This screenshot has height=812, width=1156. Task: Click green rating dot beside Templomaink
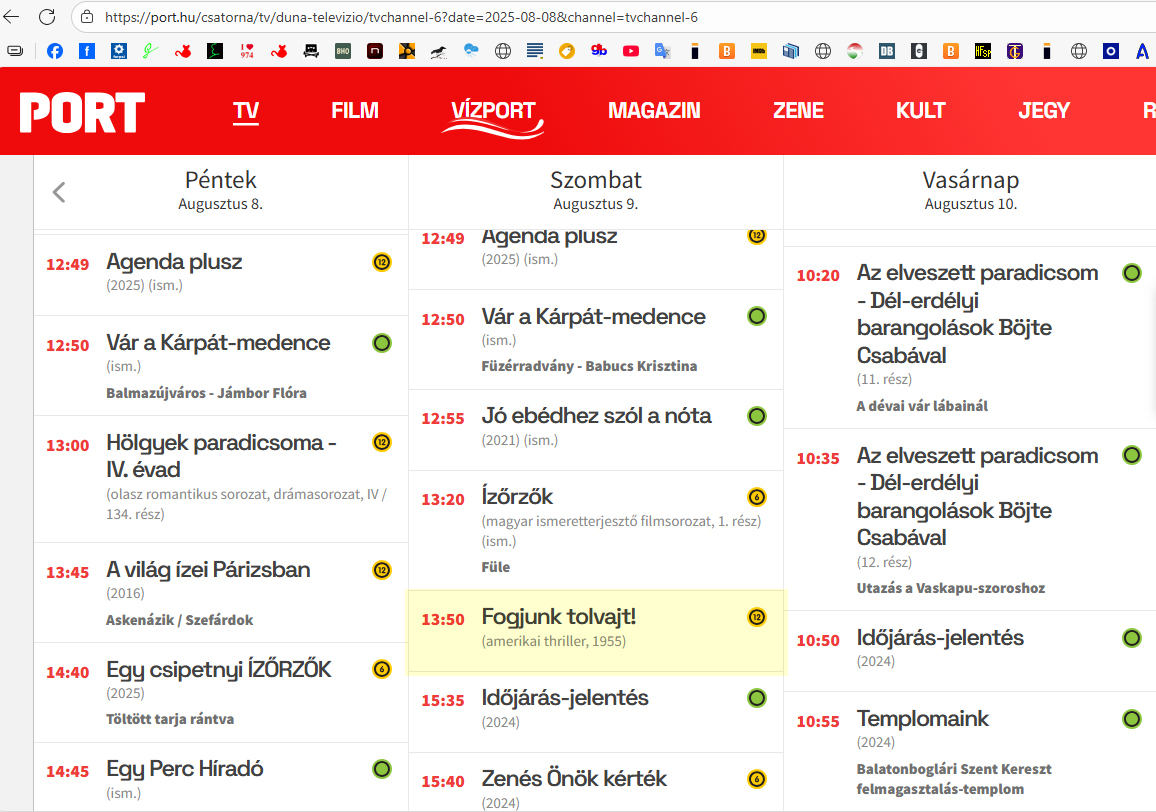click(1131, 718)
